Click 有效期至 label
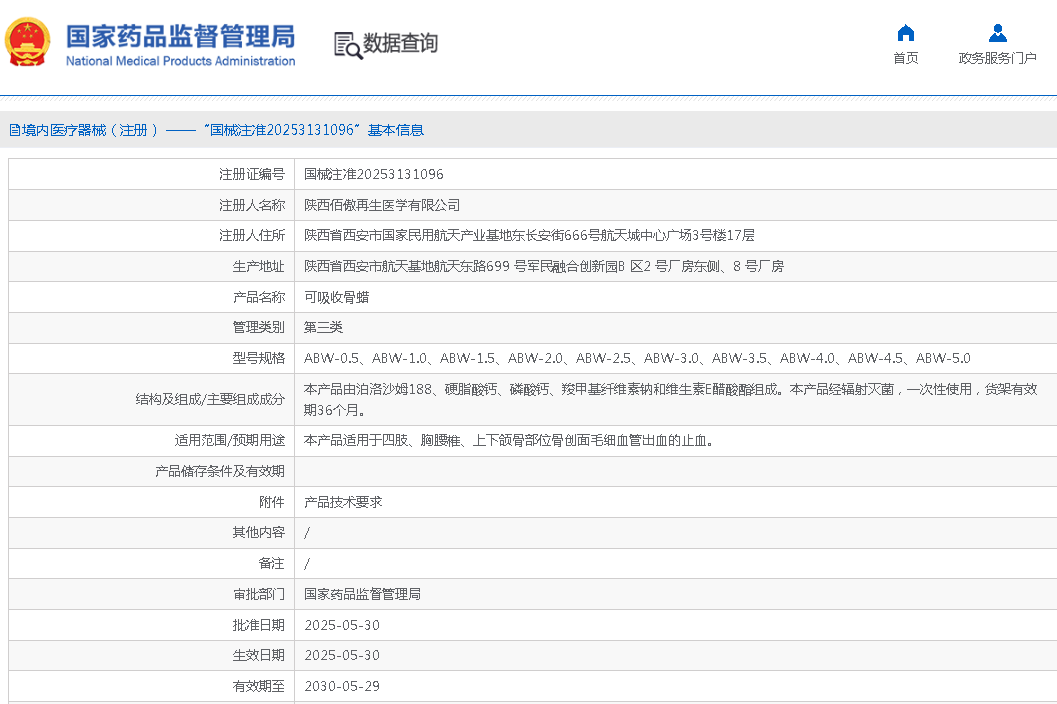Viewport: 1057px width, 704px height. click(258, 686)
